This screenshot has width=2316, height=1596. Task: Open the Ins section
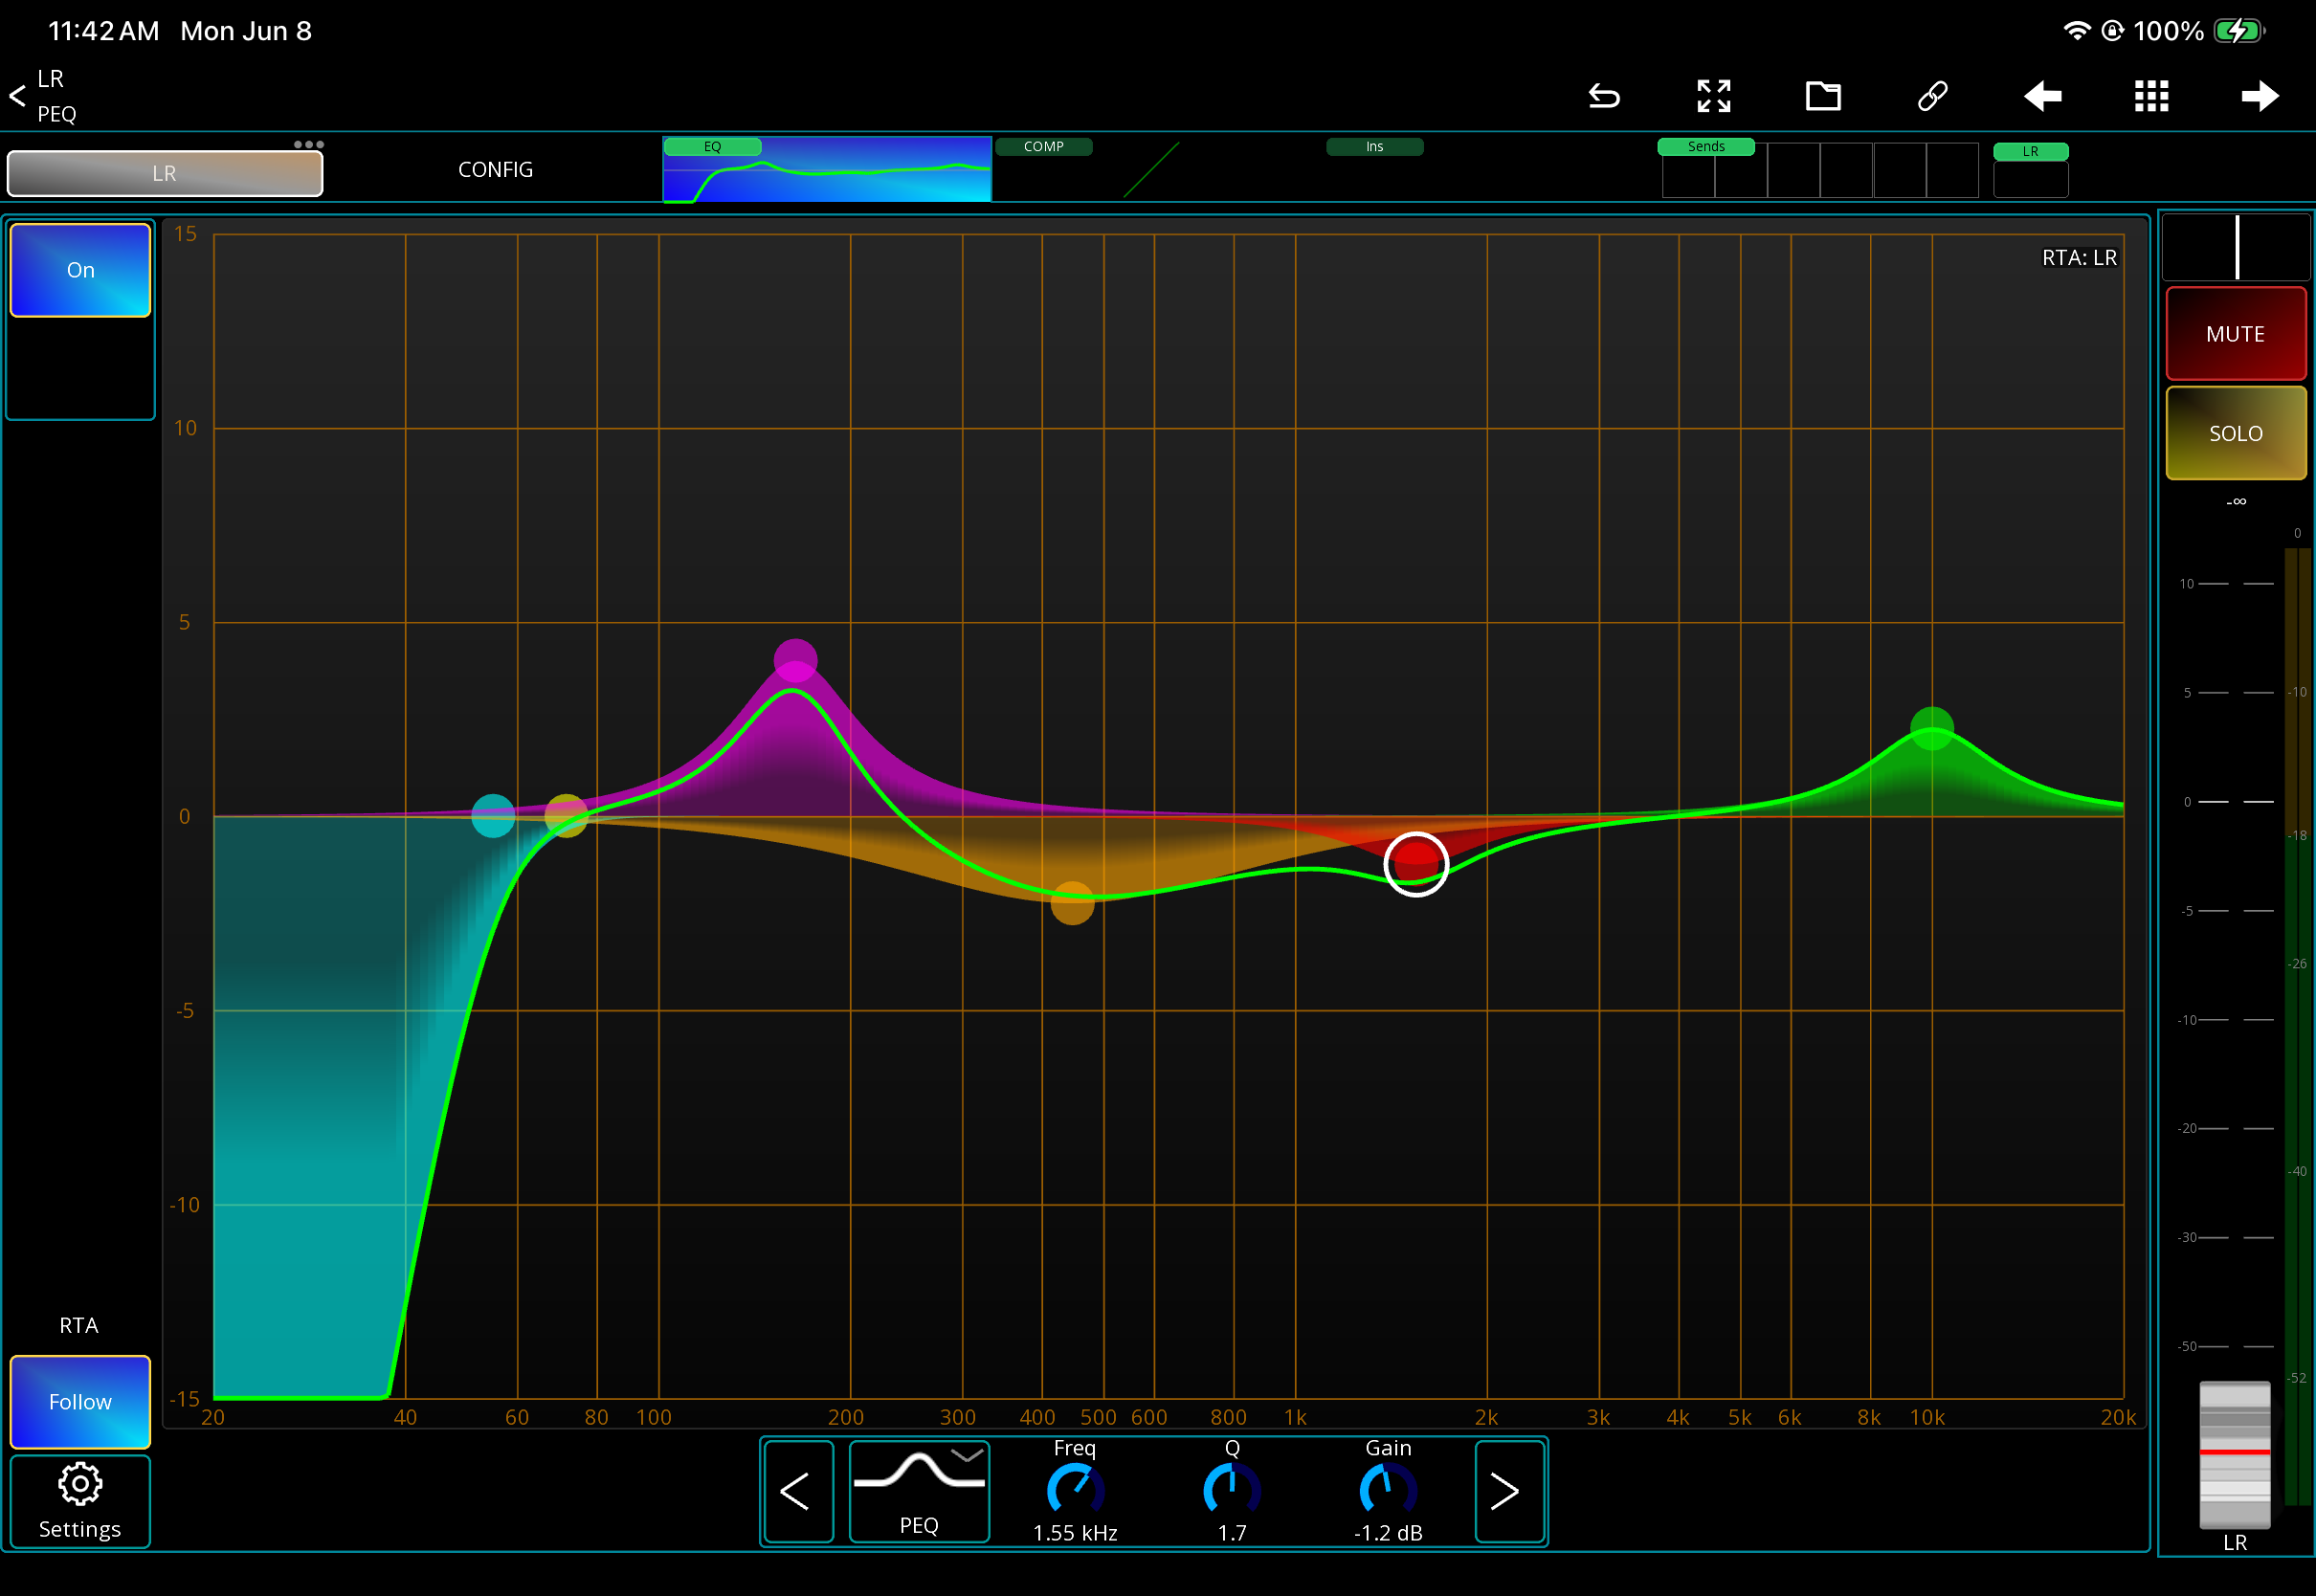(x=1374, y=147)
